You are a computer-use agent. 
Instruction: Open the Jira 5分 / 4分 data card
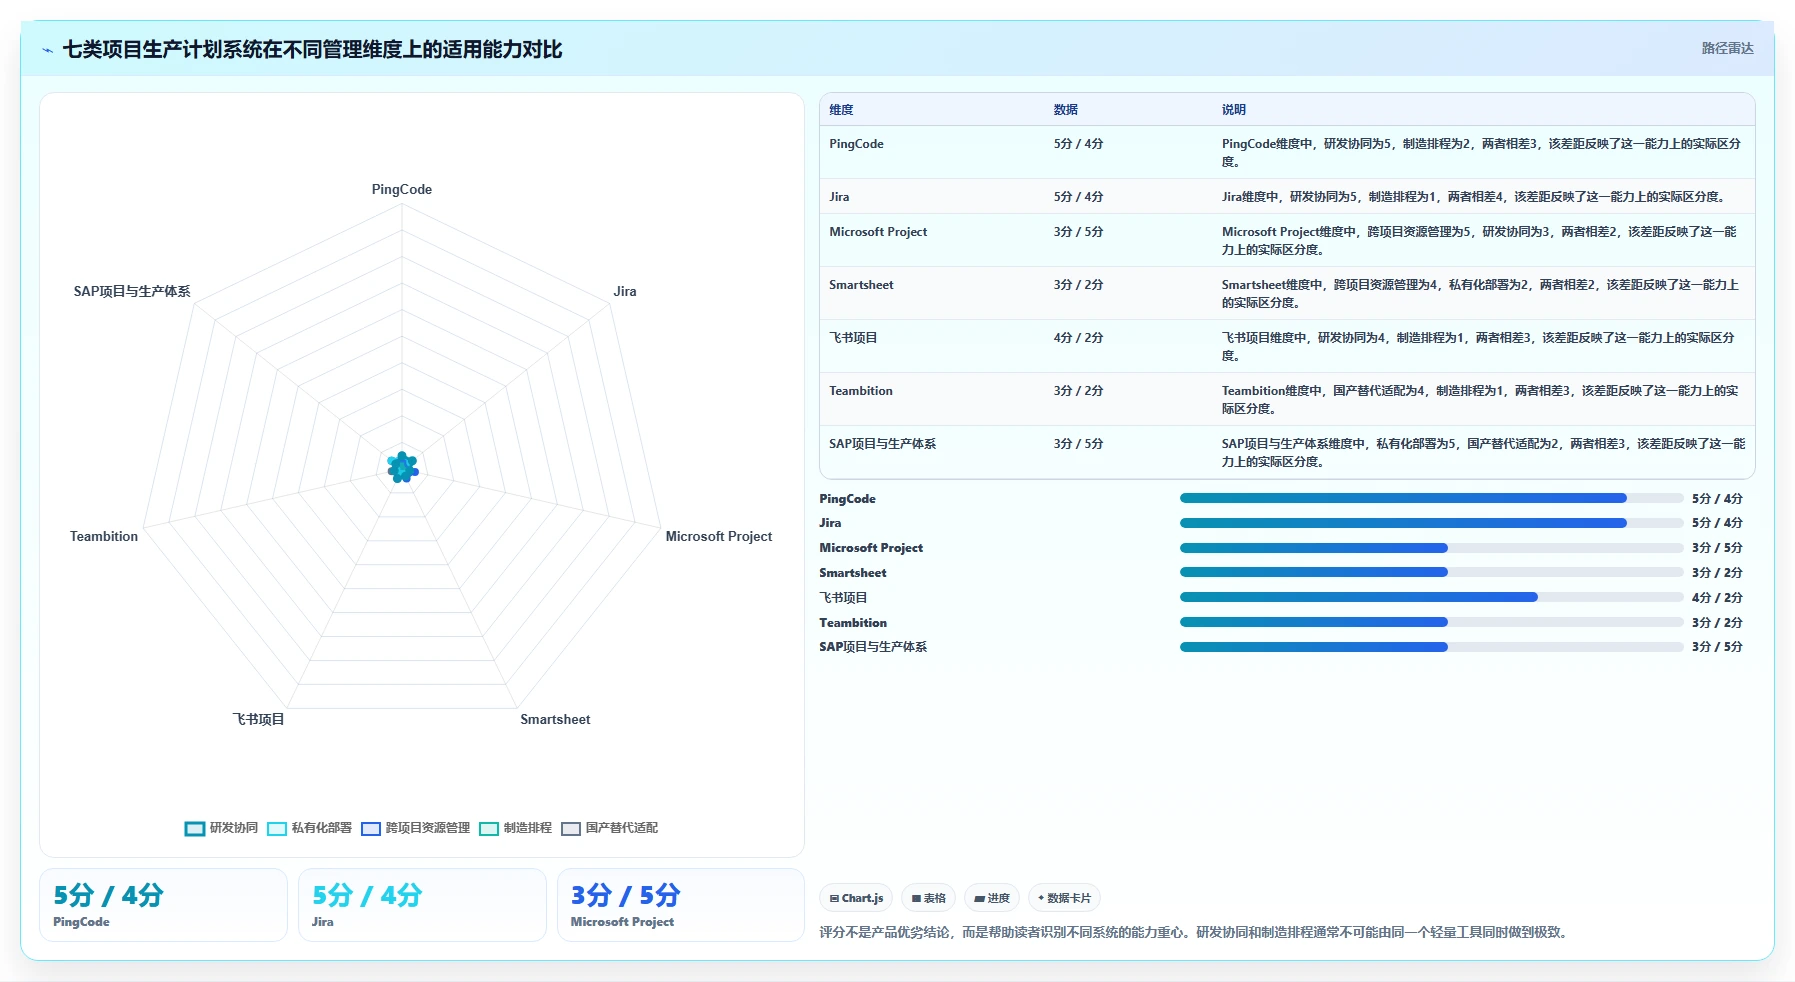pyautogui.click(x=422, y=905)
